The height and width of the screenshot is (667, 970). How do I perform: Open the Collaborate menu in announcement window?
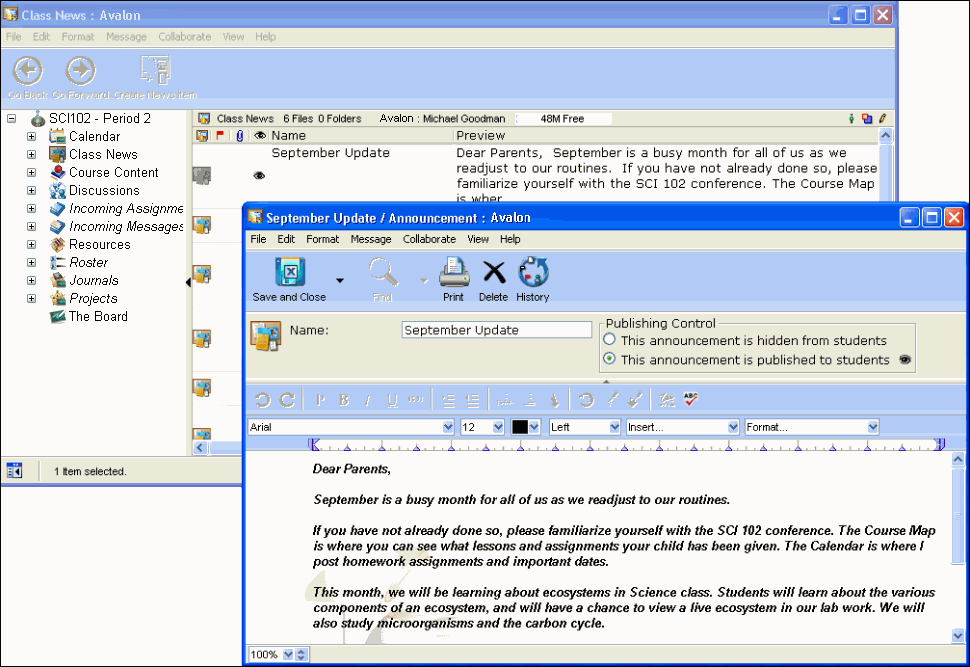coord(429,239)
